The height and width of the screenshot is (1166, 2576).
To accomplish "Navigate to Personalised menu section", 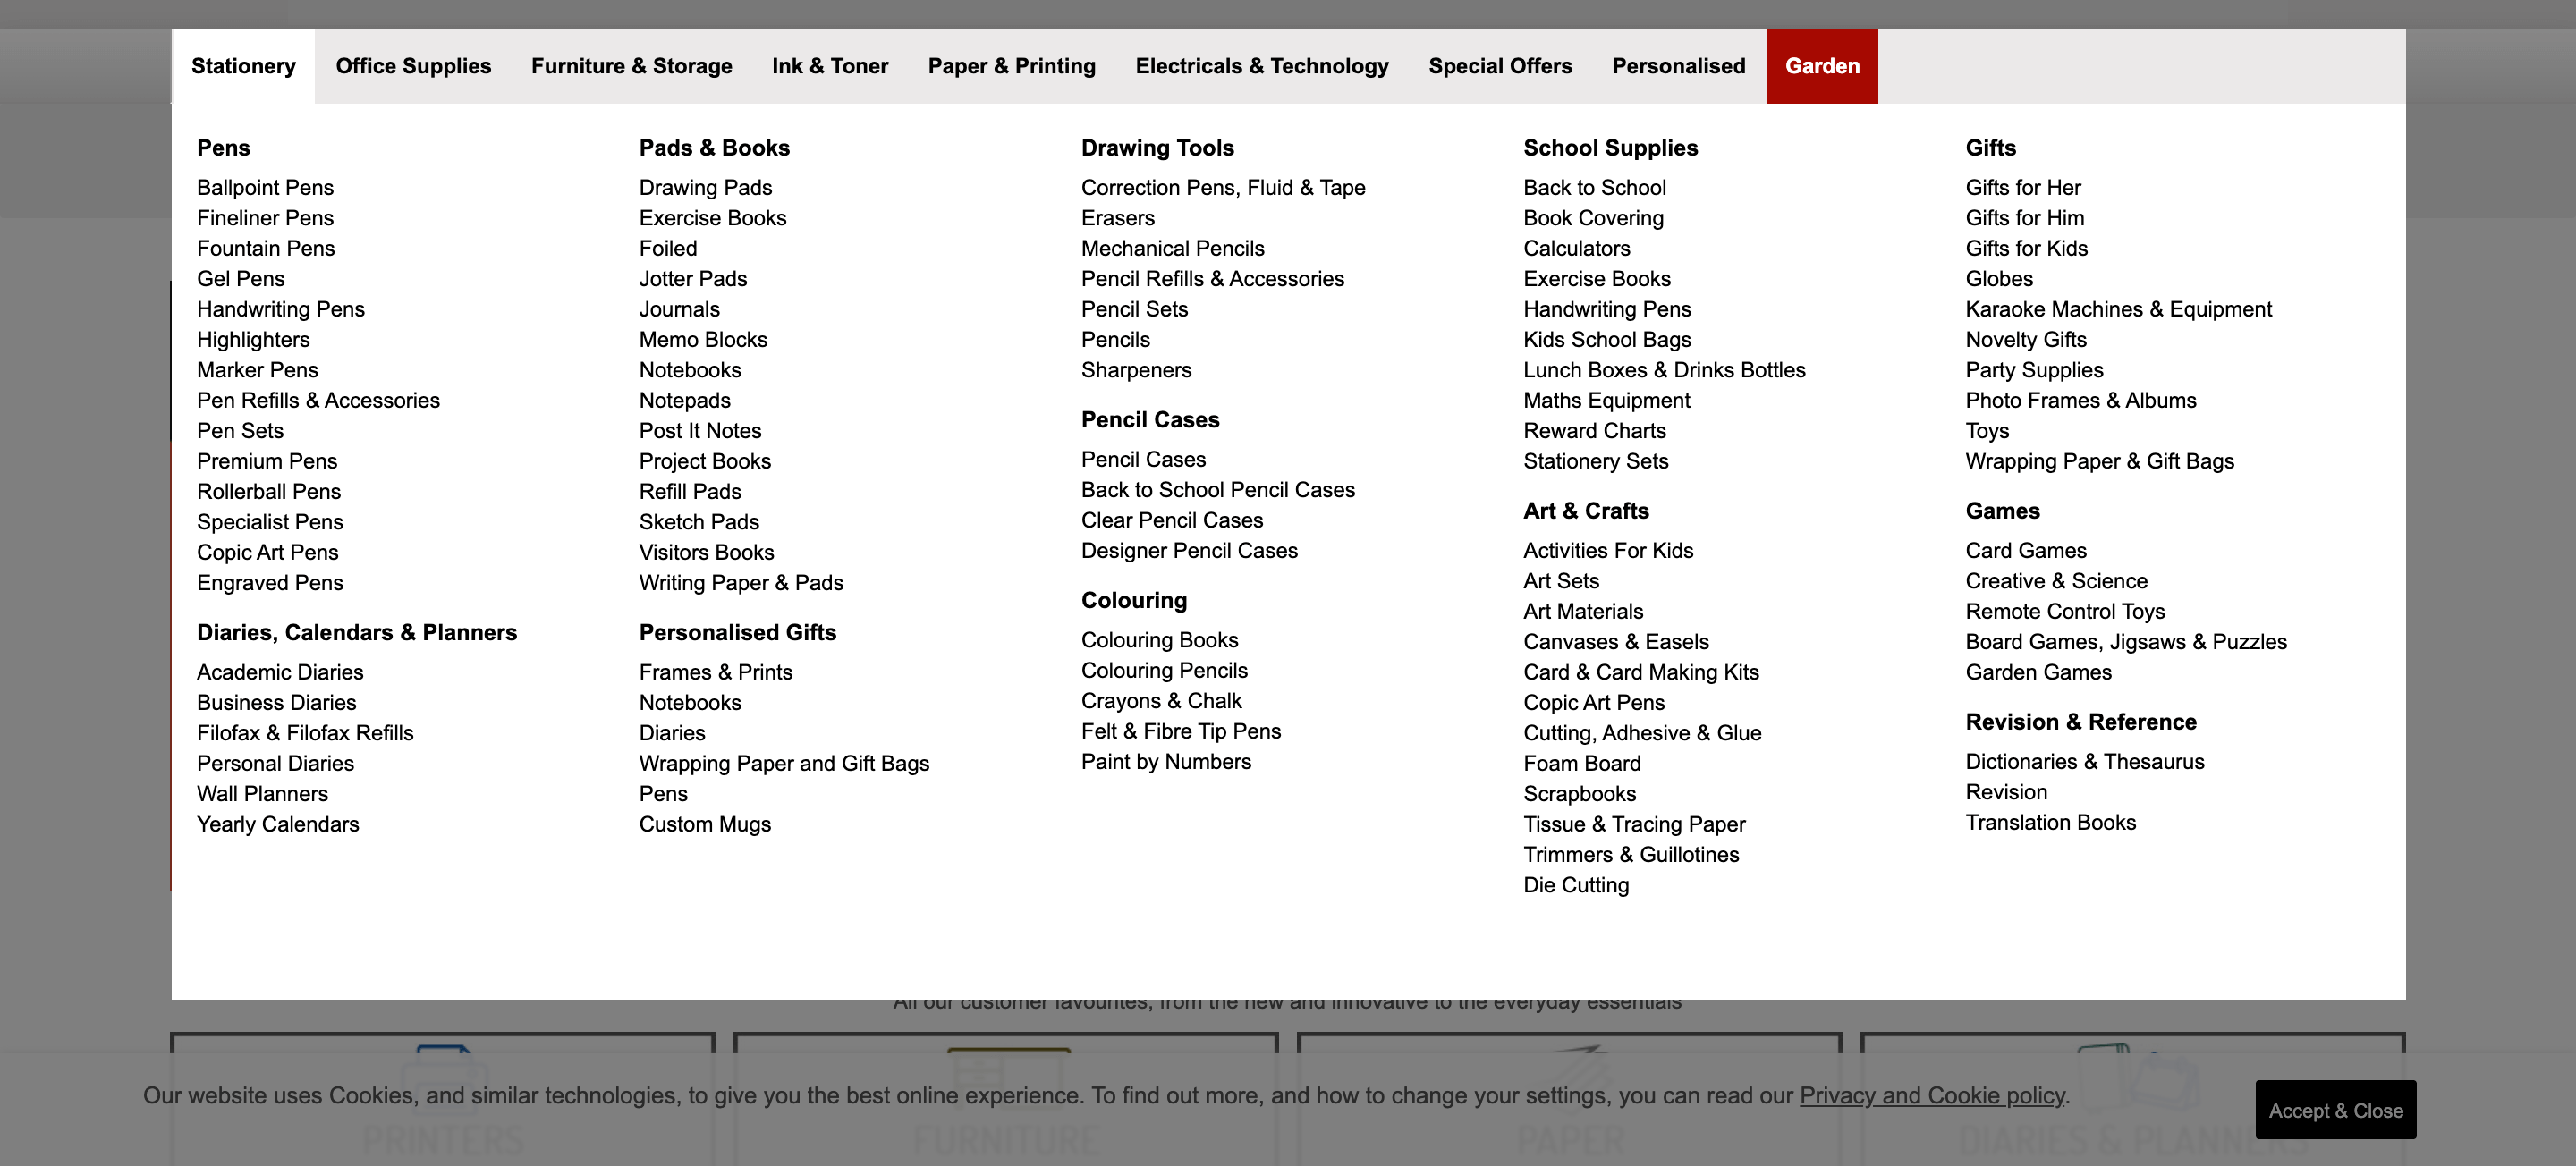I will (x=1677, y=65).
